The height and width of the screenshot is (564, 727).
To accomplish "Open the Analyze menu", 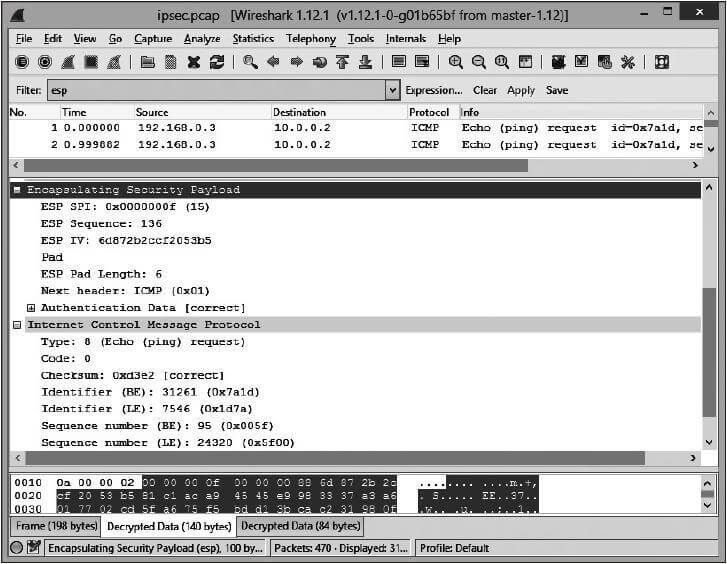I will [202, 38].
